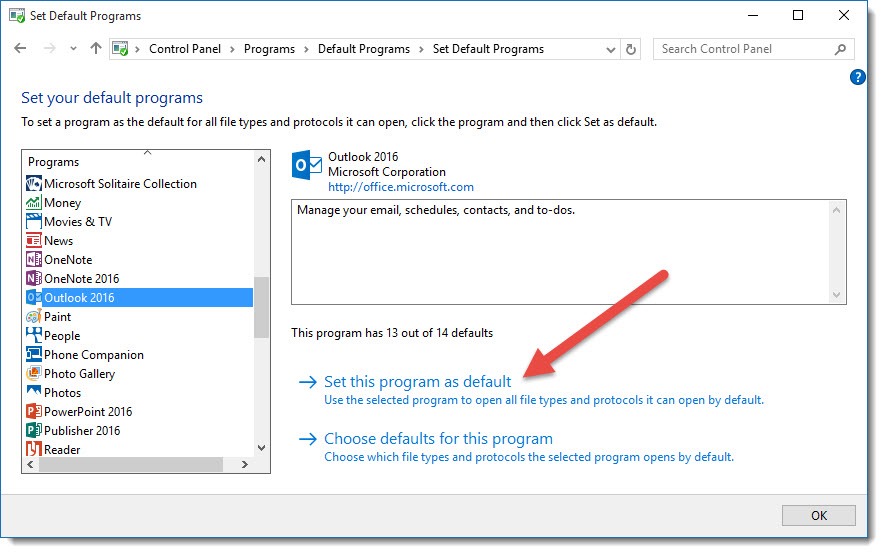Click the Reader app icon
This screenshot has height=553, width=883.
tap(34, 449)
